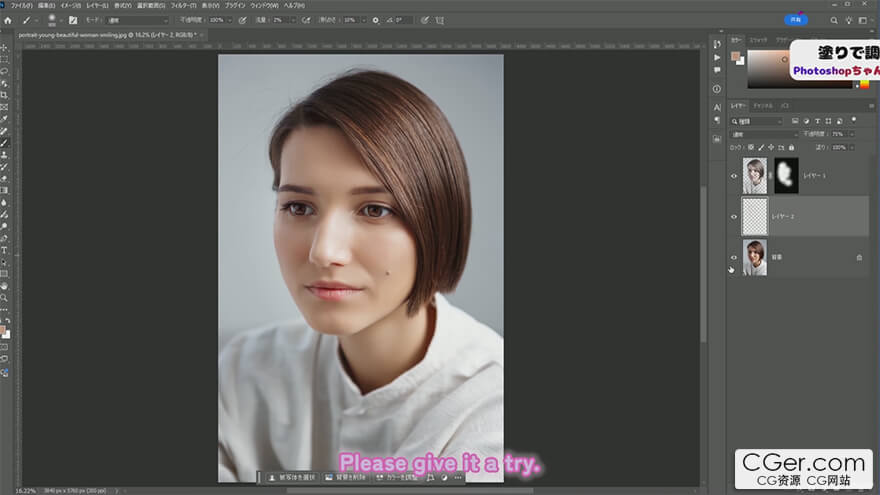Image resolution: width=880 pixels, height=495 pixels.
Task: Hide the 背景 background layer
Action: tap(734, 257)
